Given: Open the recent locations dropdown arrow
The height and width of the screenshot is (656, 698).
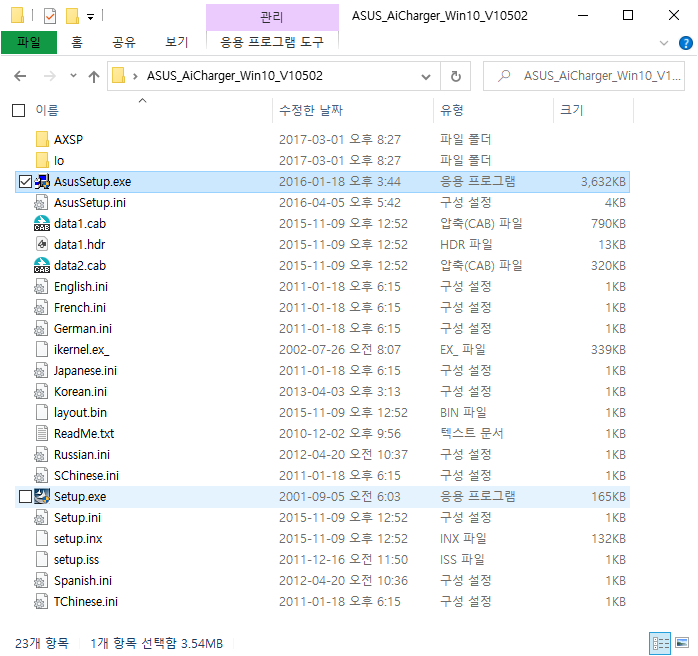Looking at the screenshot, I should point(73,76).
